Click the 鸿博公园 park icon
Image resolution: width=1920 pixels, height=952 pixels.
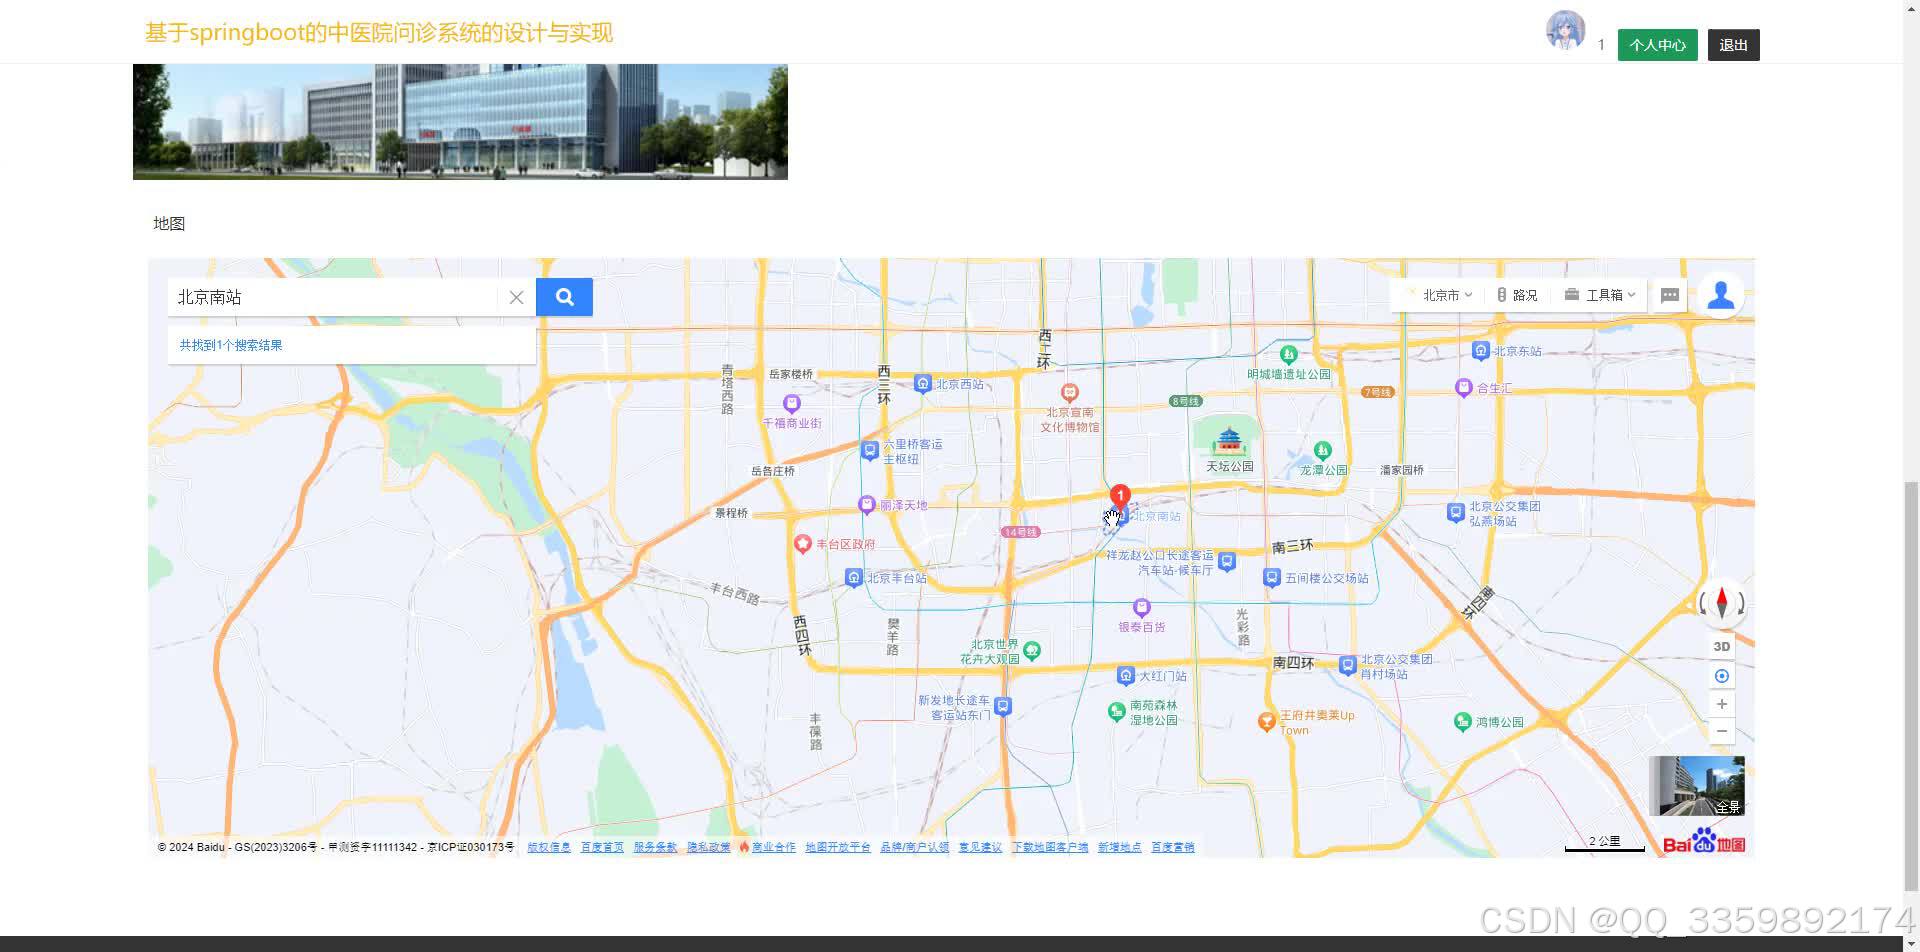click(x=1463, y=722)
